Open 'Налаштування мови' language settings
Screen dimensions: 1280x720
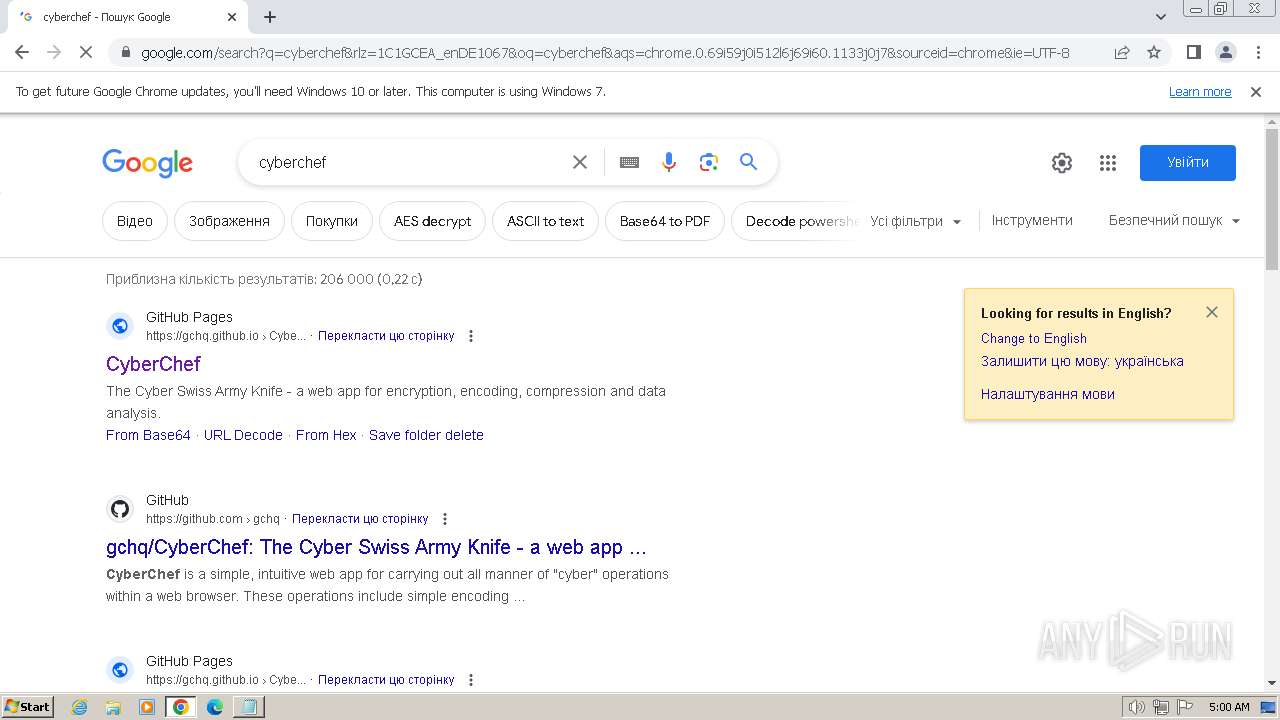pos(1047,394)
